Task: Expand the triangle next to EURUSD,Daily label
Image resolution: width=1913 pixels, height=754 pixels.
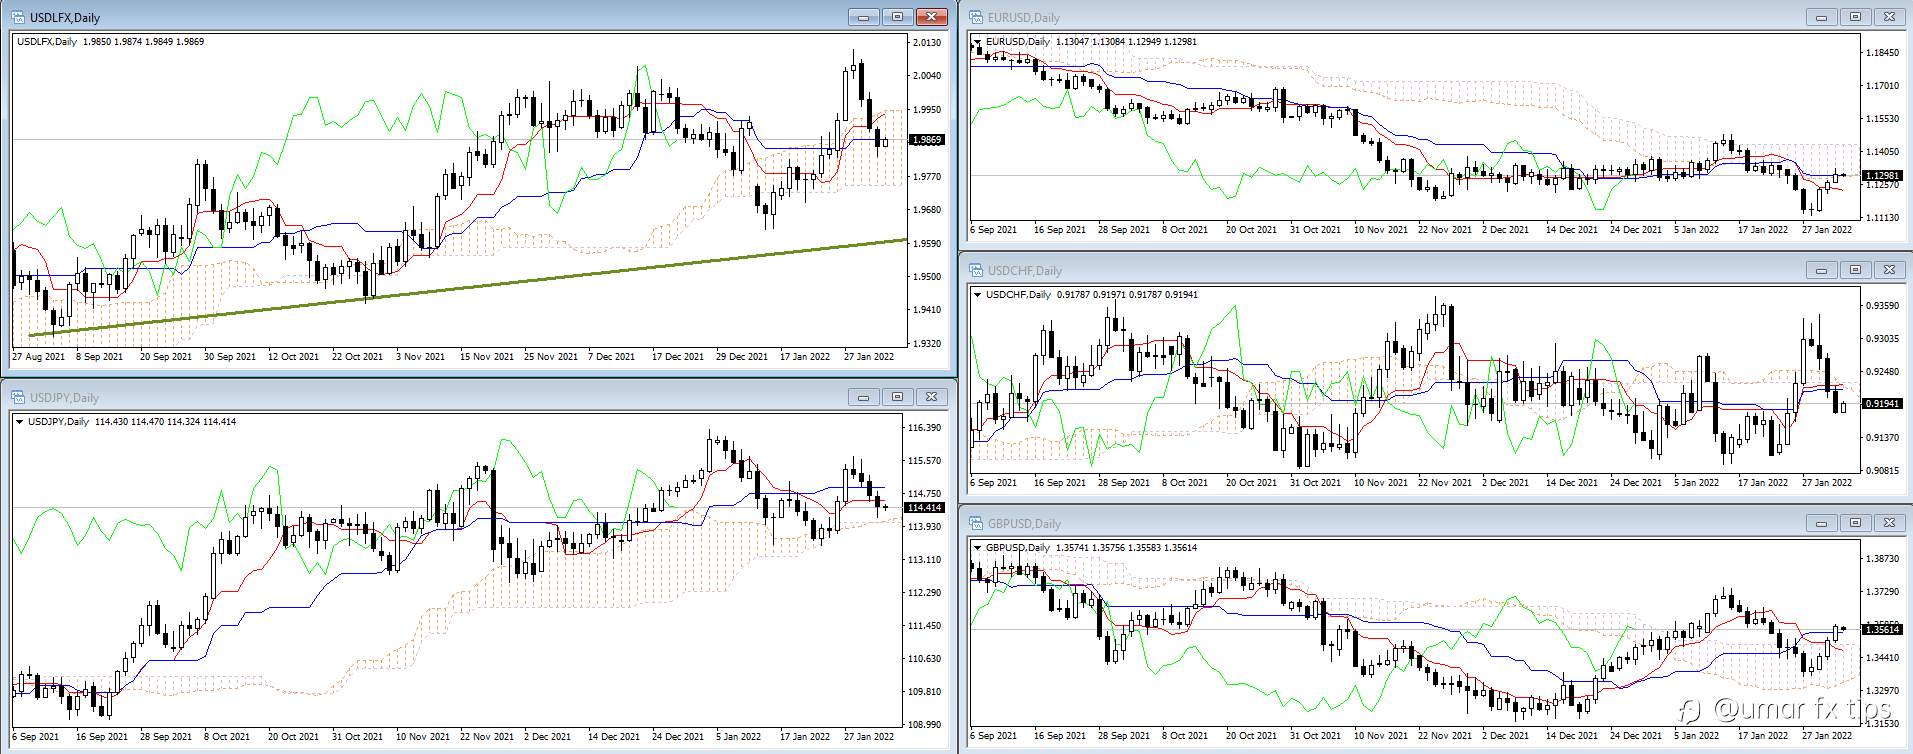Action: click(978, 42)
